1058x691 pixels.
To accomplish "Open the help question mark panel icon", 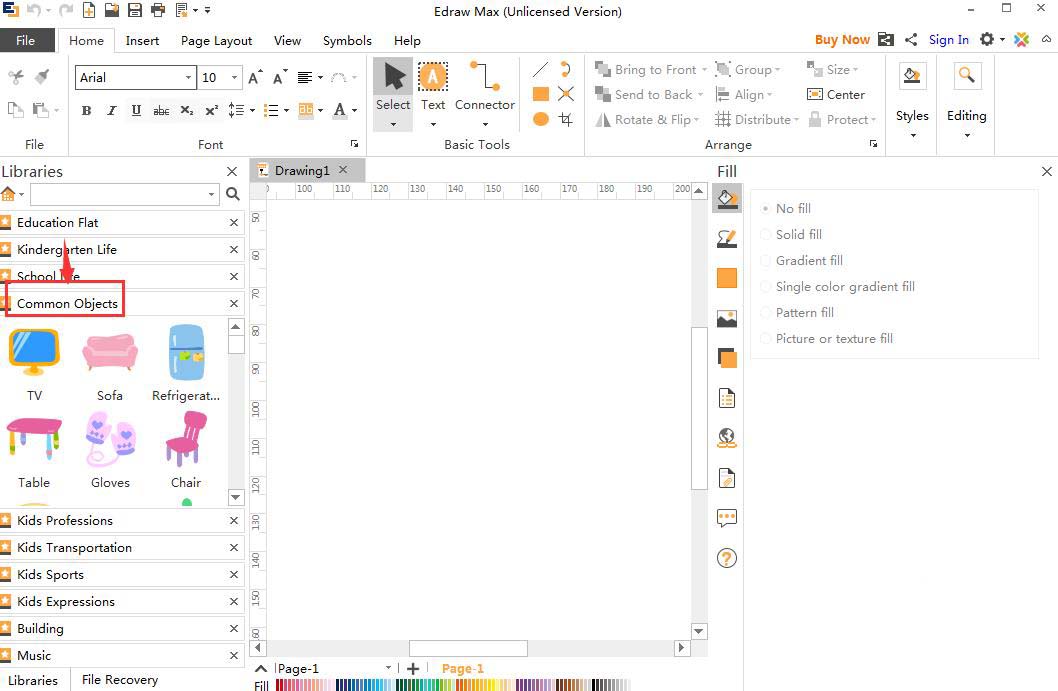I will click(727, 559).
